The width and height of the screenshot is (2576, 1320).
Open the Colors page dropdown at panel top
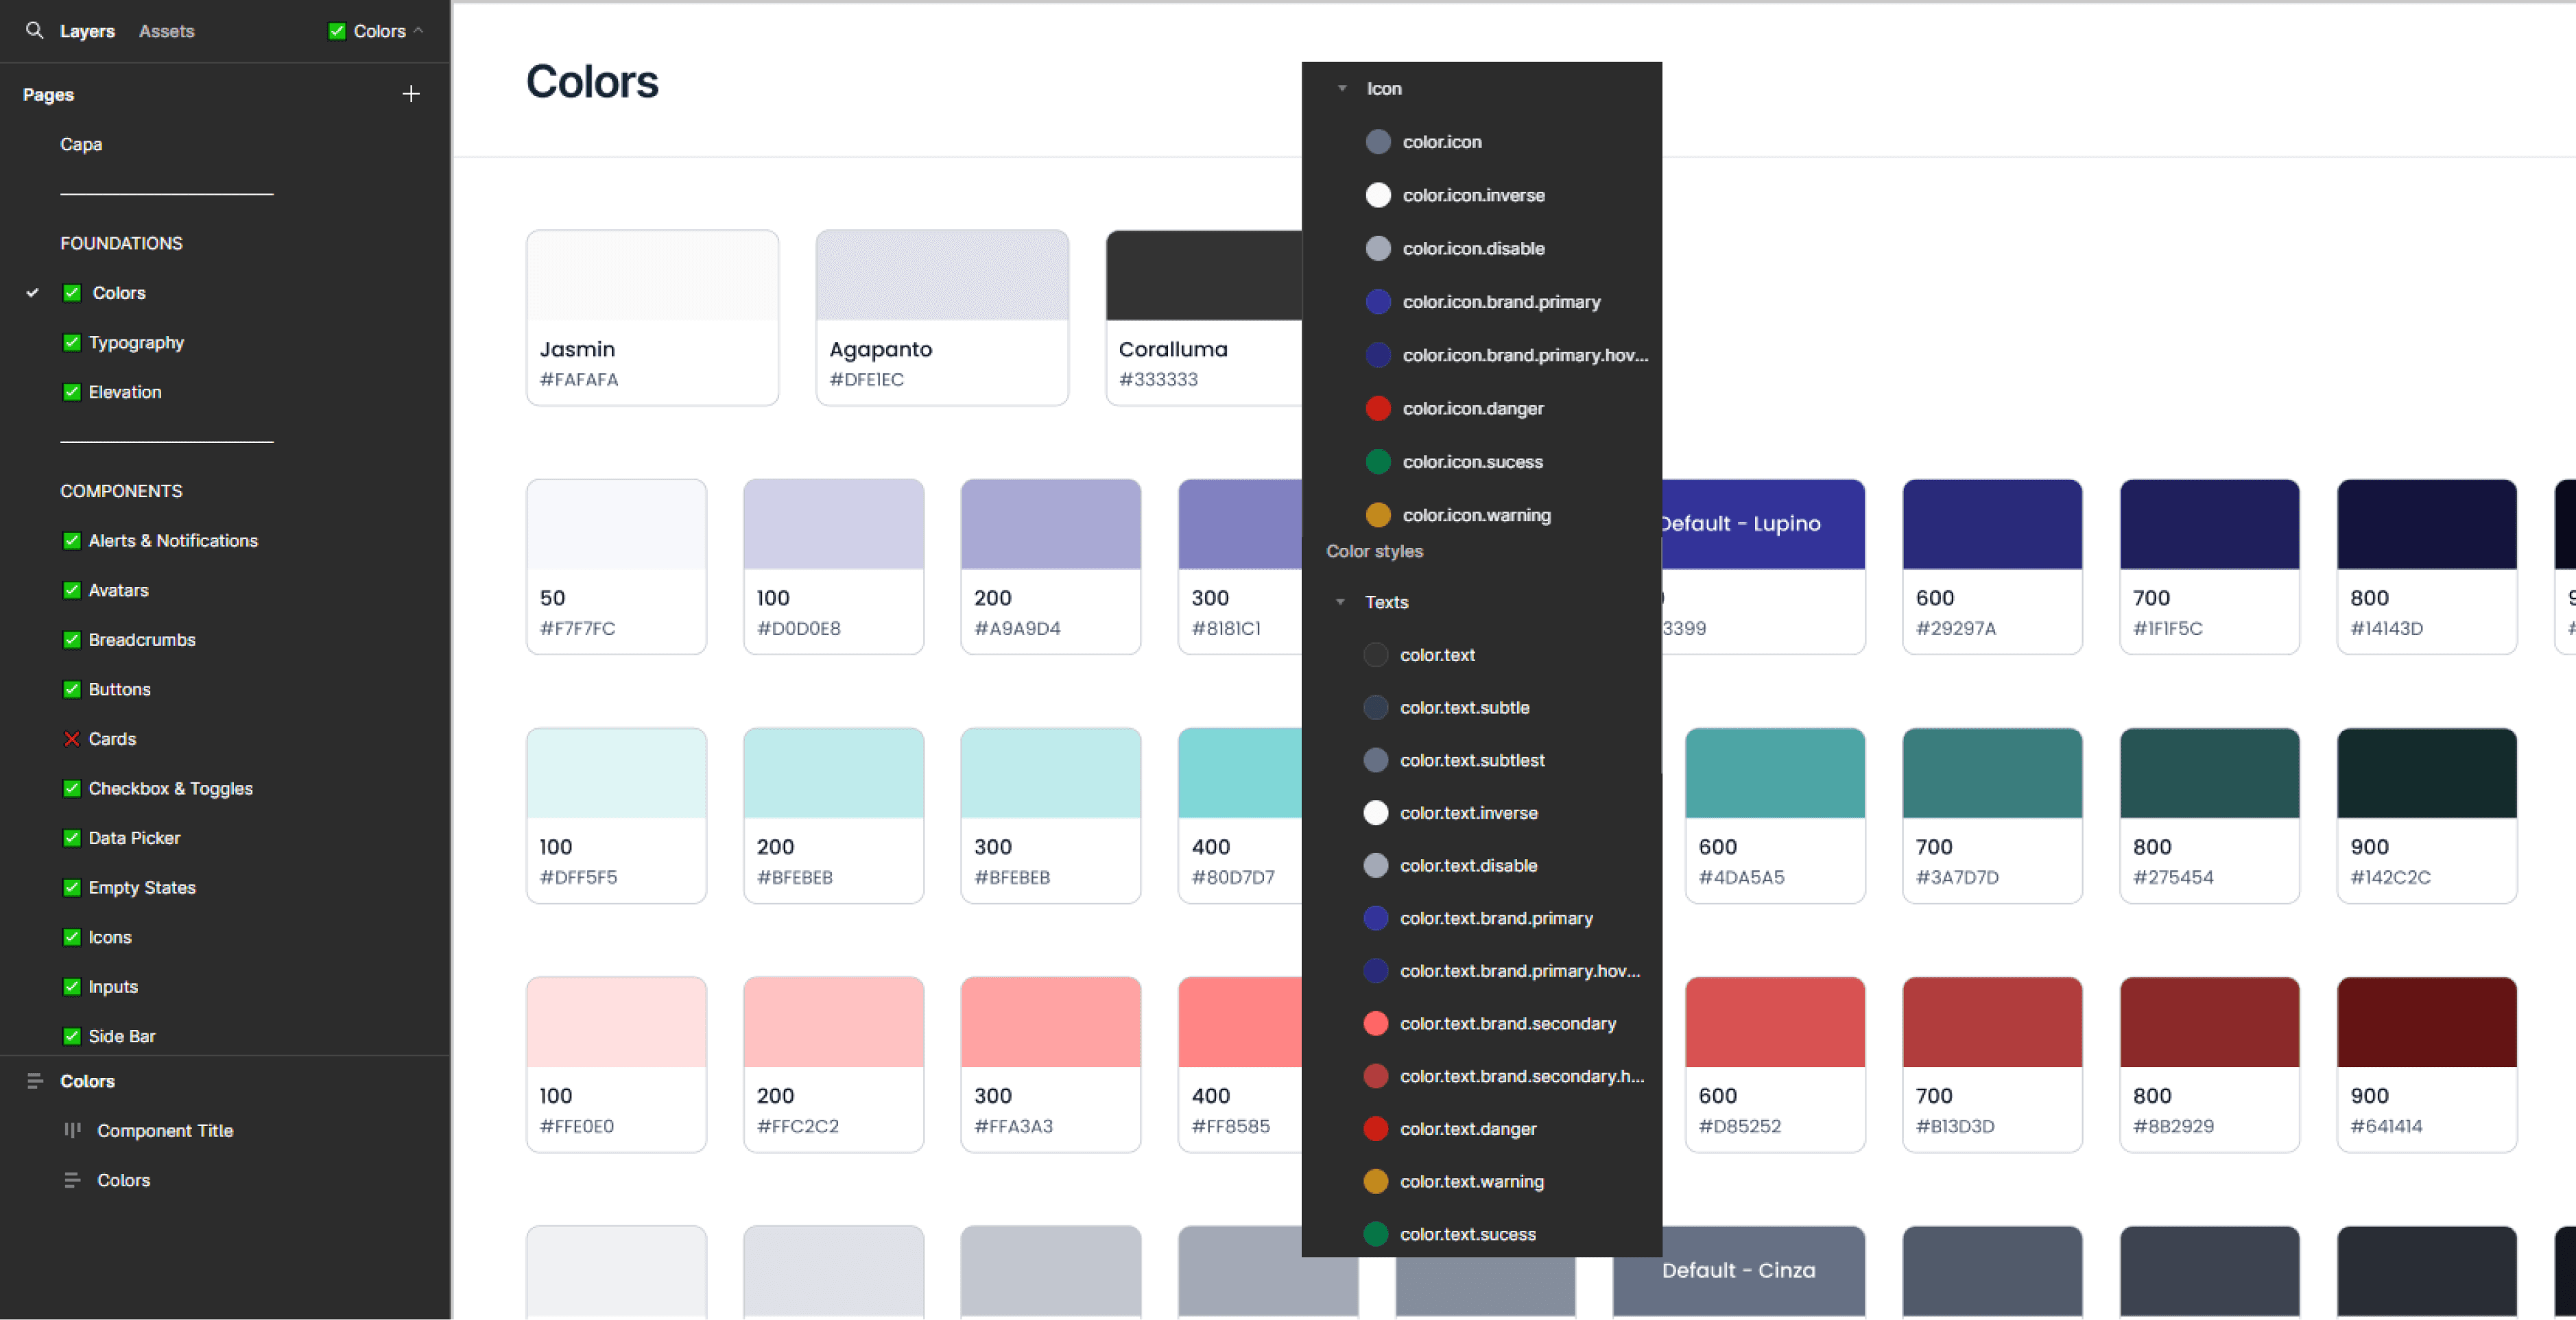[377, 31]
